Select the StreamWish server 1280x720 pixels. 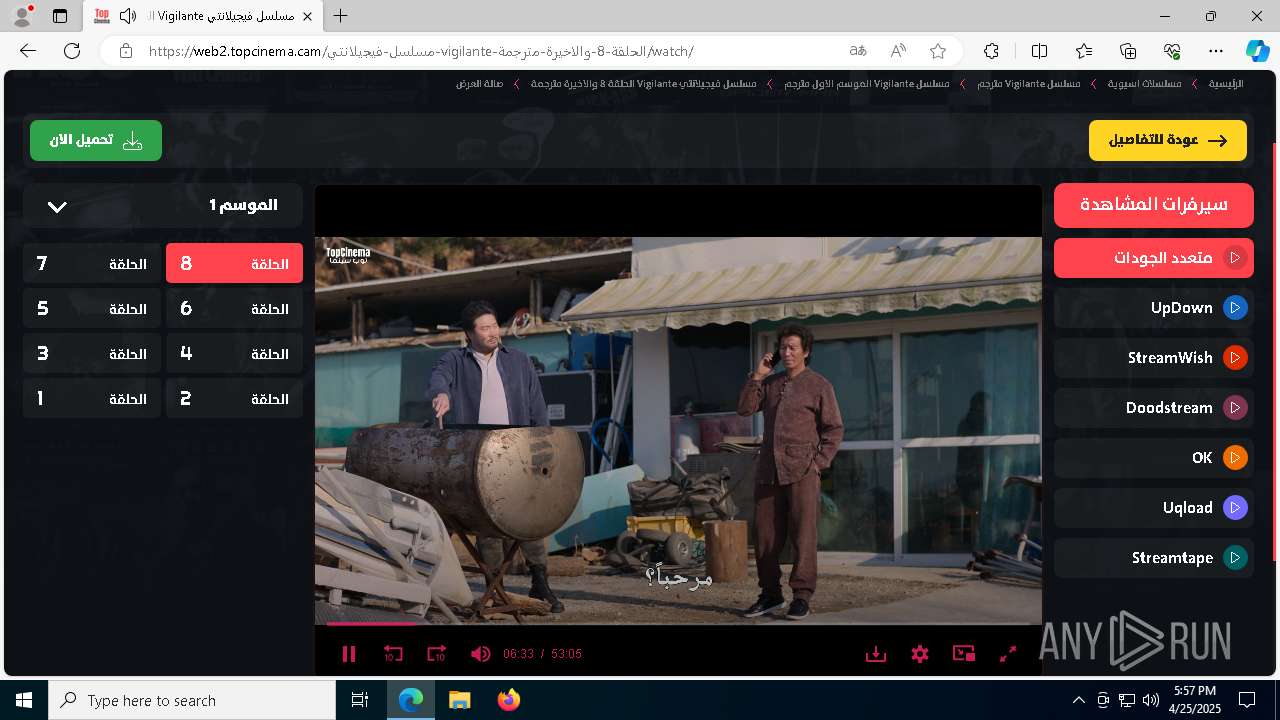tap(1154, 358)
